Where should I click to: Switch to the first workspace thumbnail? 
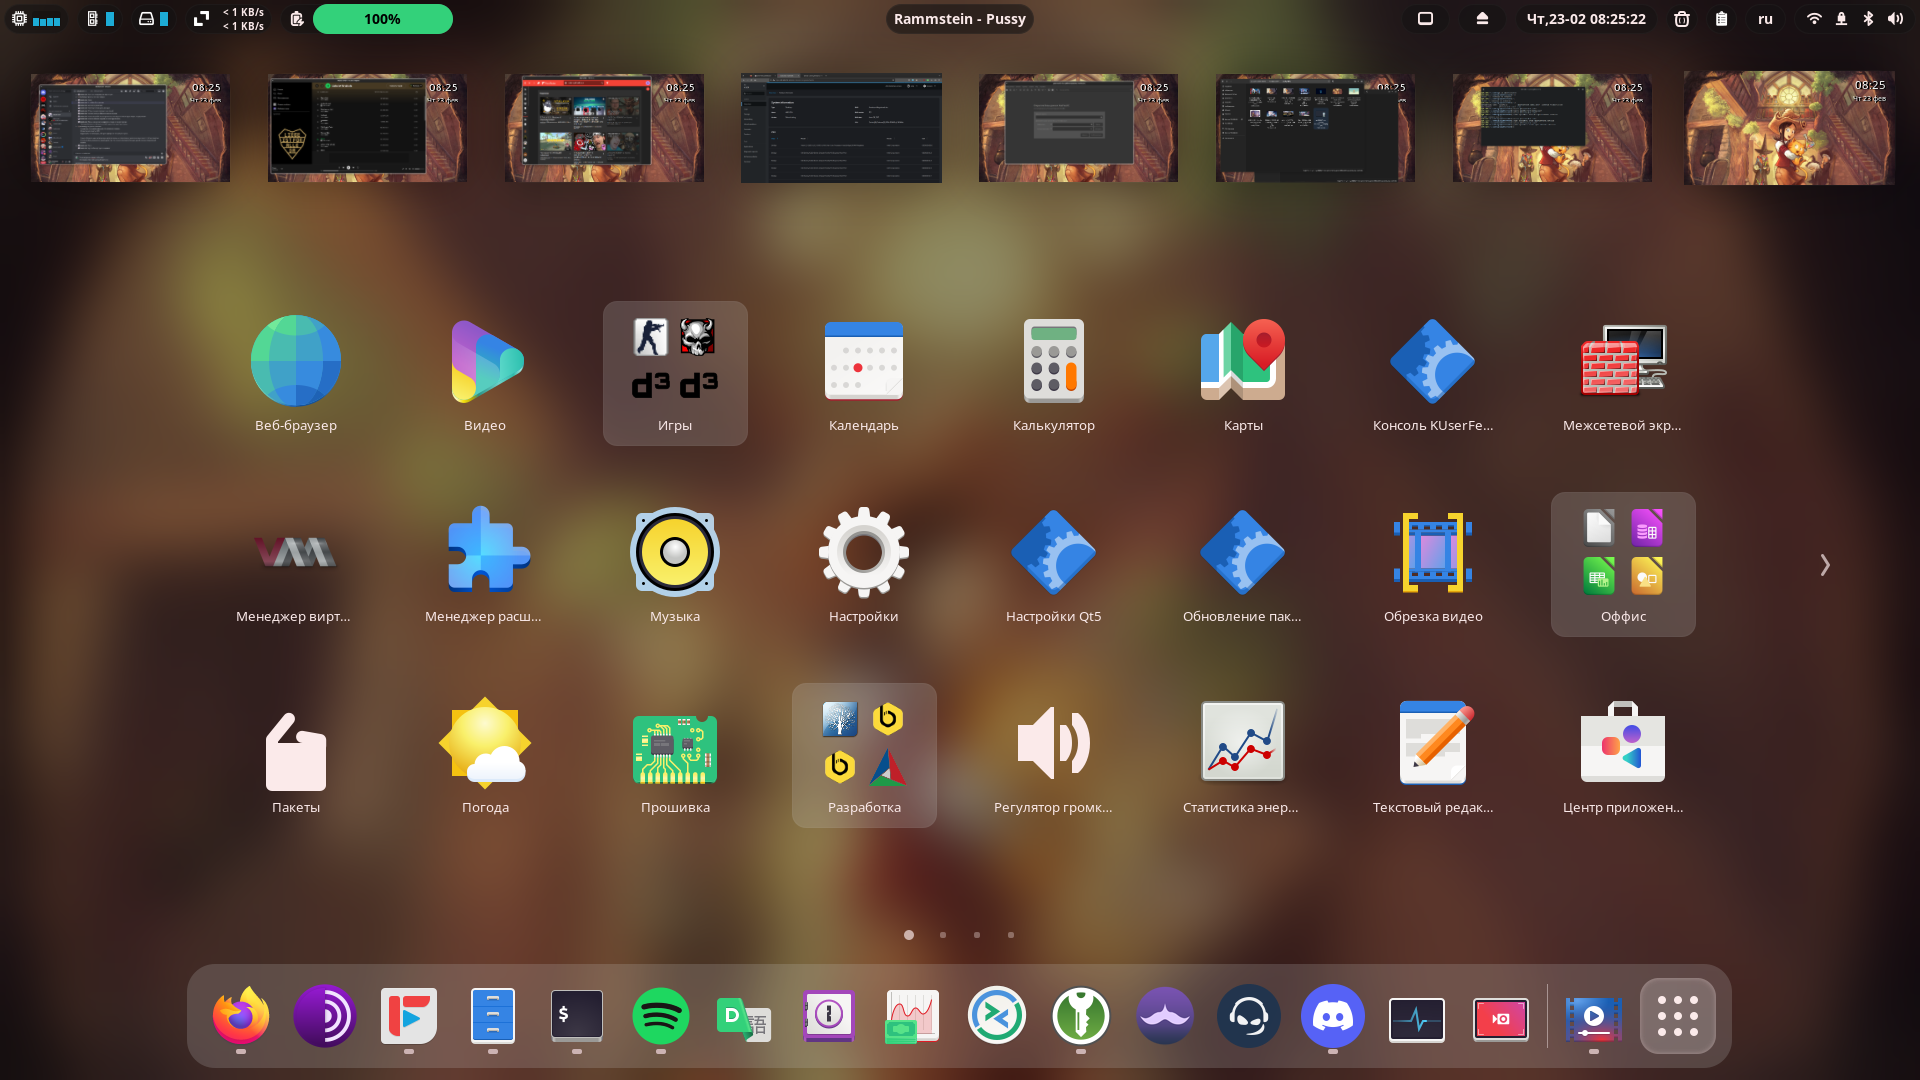click(x=130, y=128)
